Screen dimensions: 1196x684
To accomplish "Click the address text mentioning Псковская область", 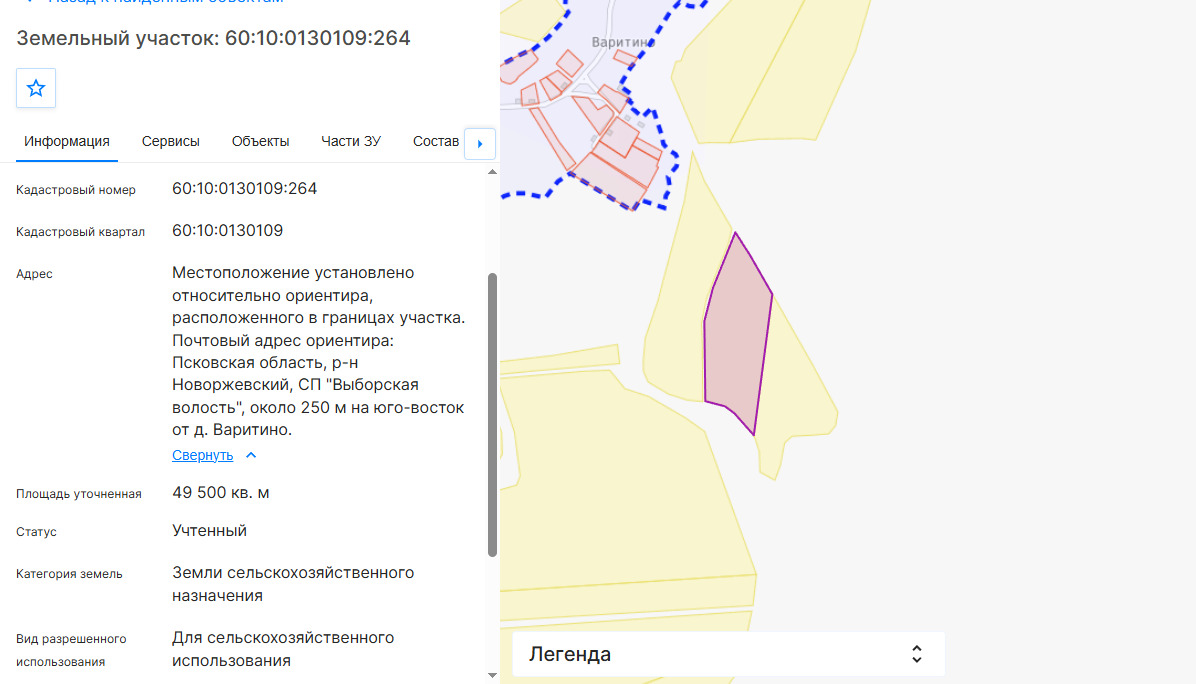I will [x=319, y=352].
